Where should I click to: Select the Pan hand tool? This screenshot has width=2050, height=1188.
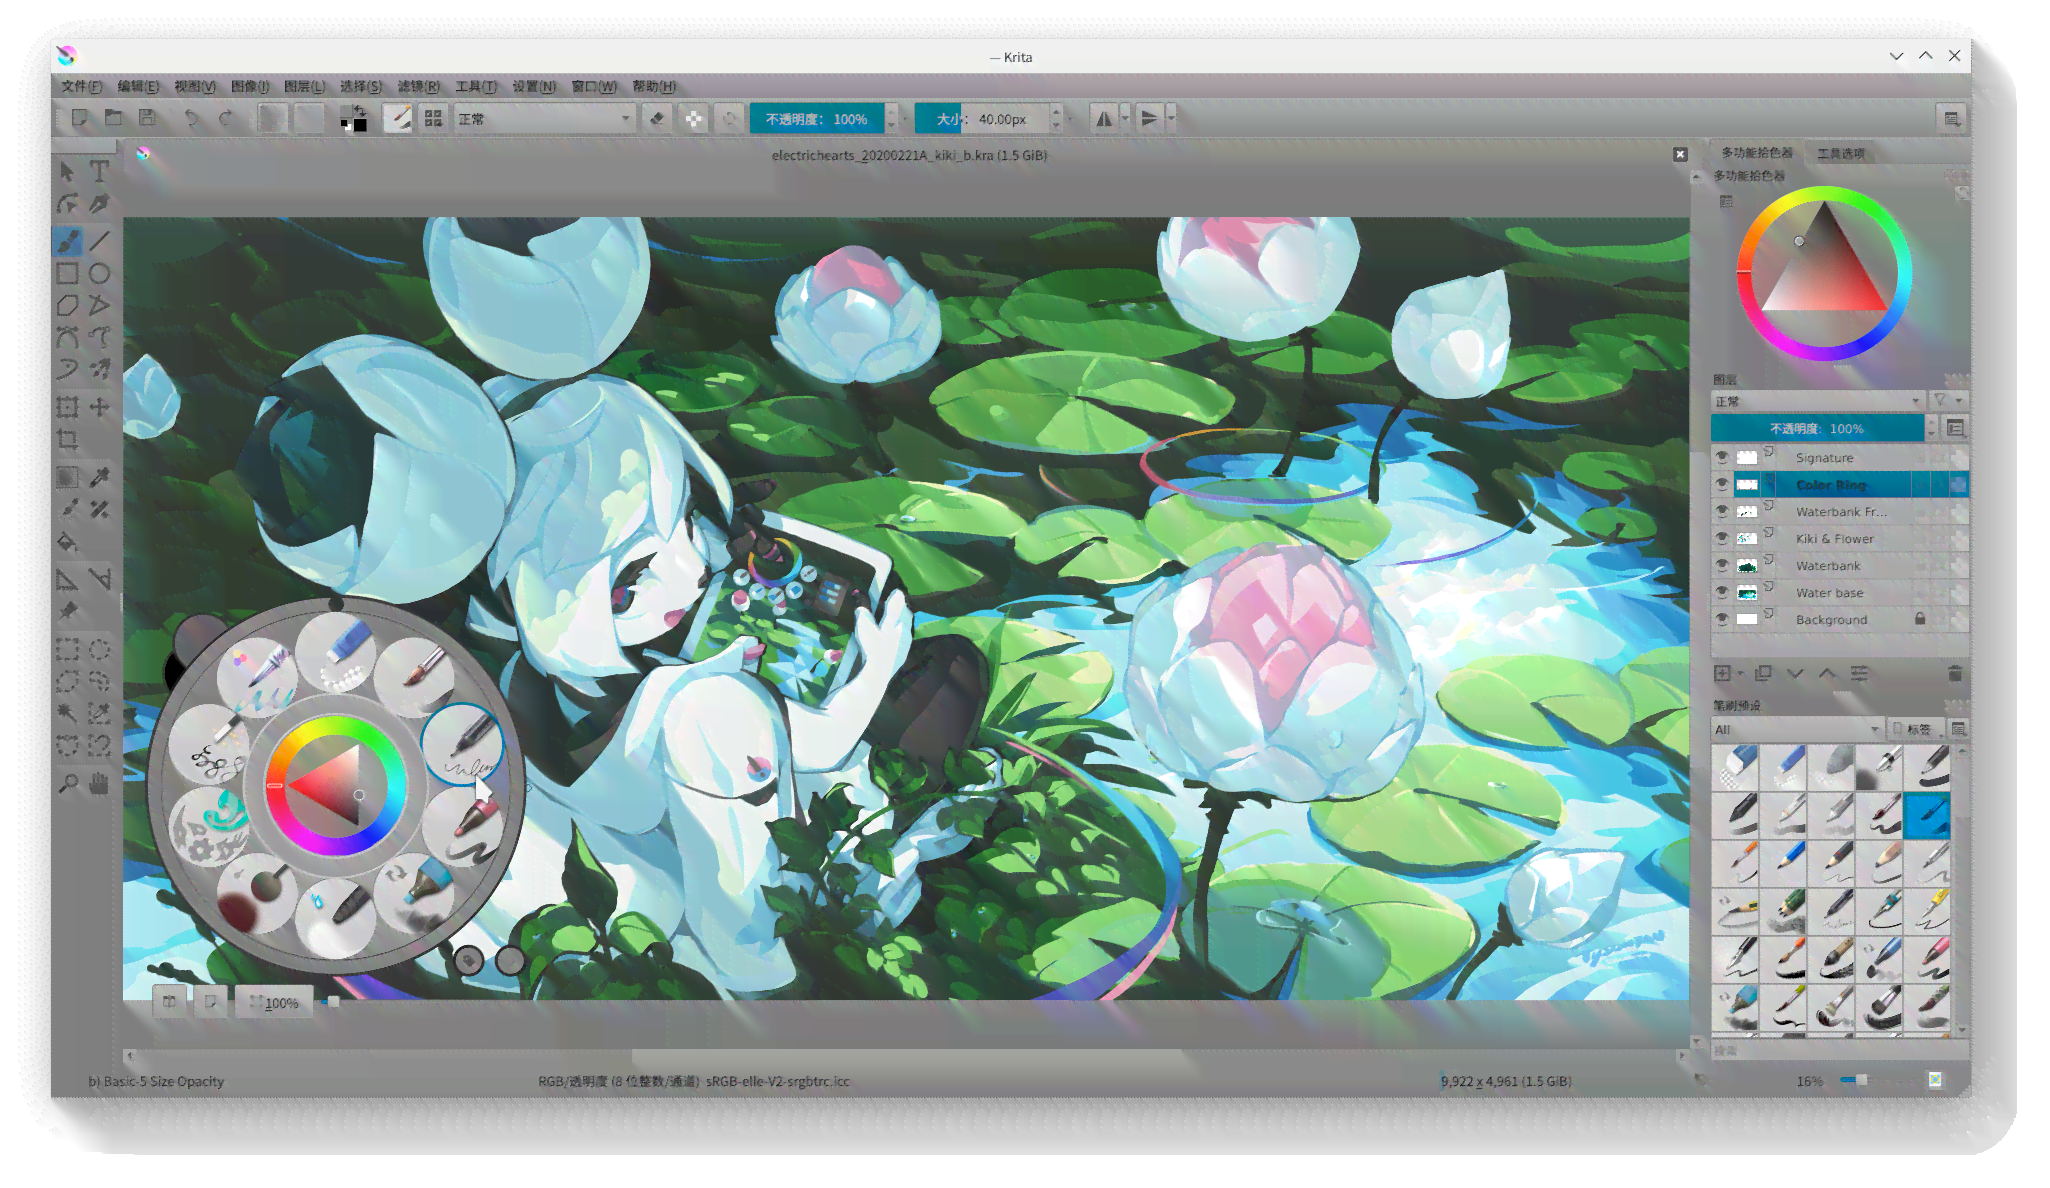coord(99,783)
